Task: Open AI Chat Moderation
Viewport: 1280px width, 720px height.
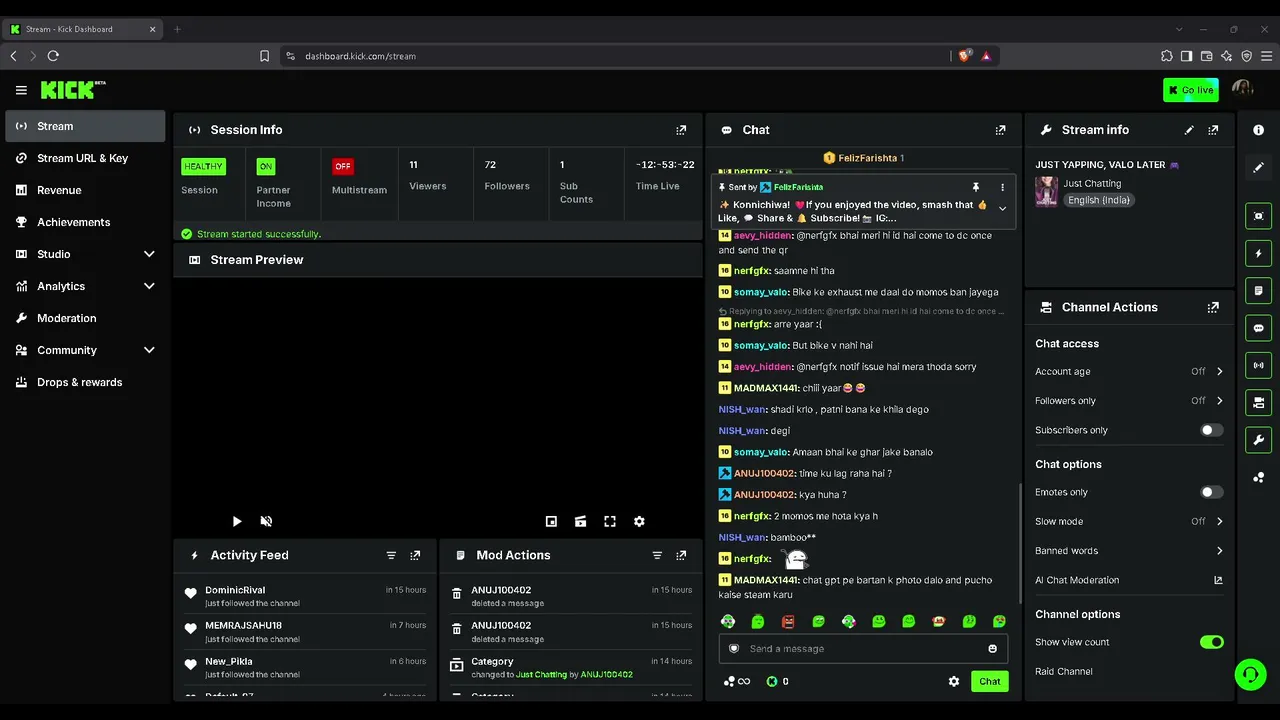Action: pos(1129,580)
